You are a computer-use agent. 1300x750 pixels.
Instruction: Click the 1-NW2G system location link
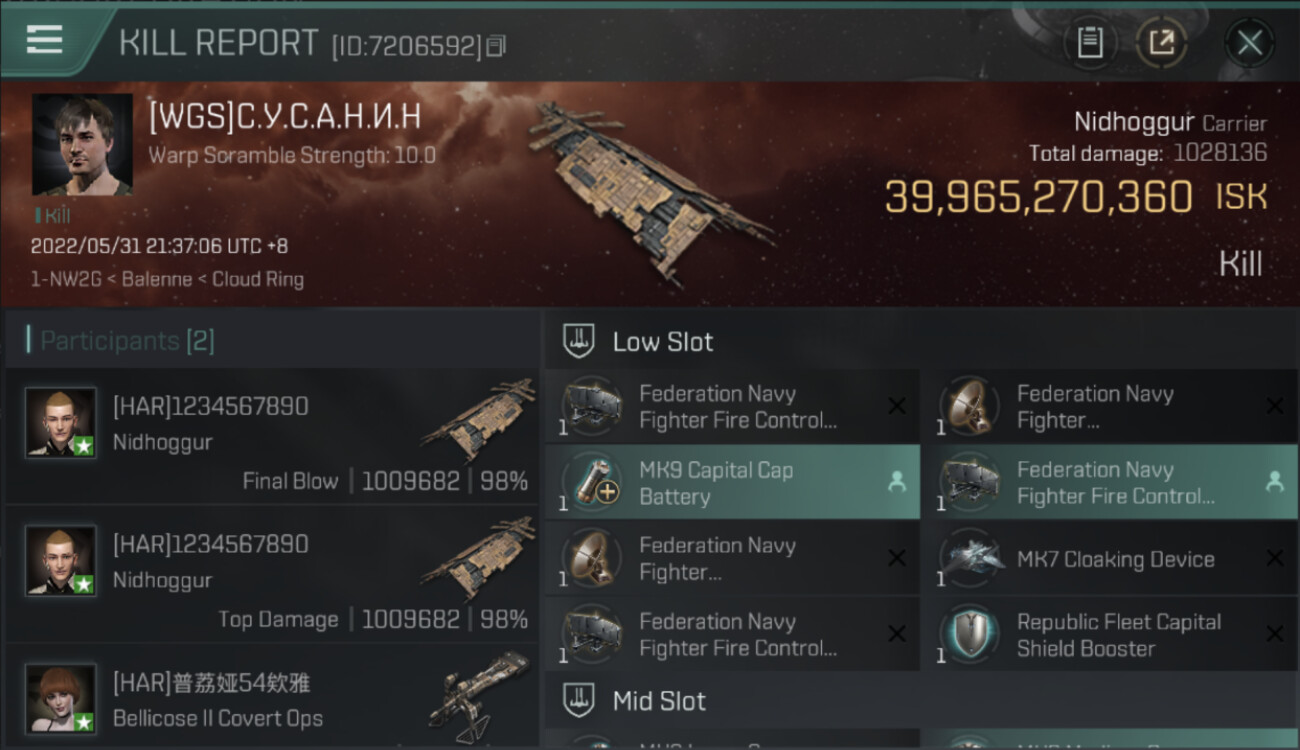[x=66, y=279]
